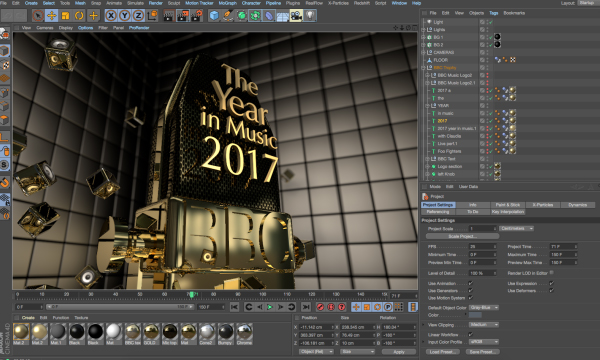Play animation forwards

pyautogui.click(x=270, y=307)
